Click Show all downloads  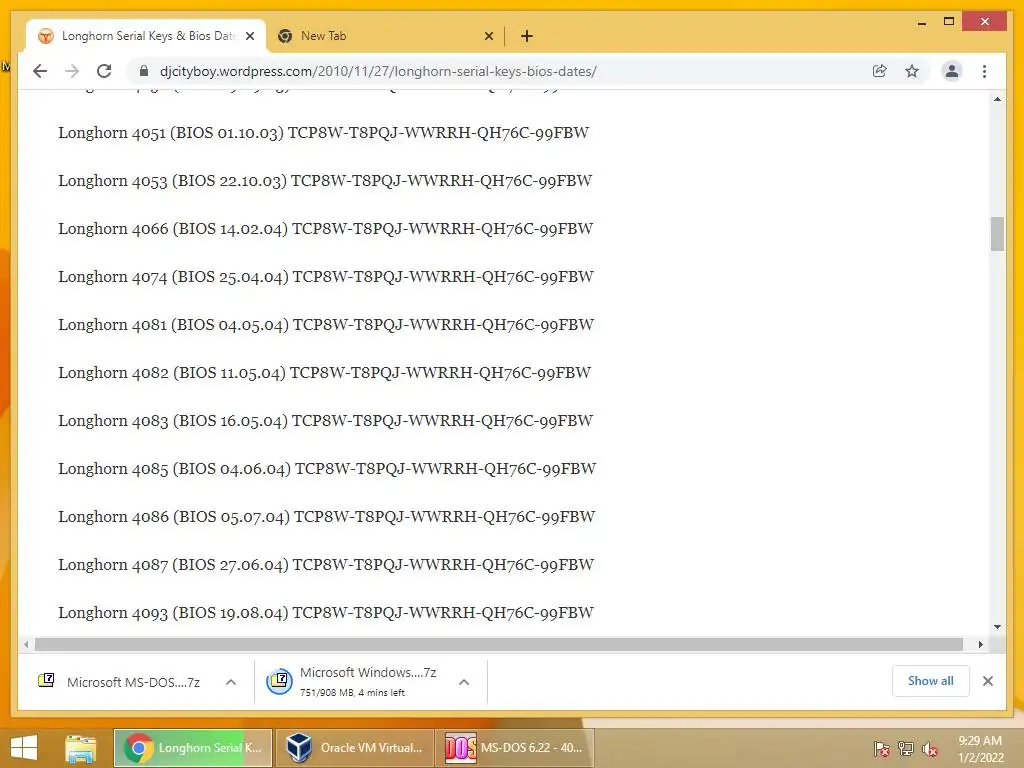[931, 680]
